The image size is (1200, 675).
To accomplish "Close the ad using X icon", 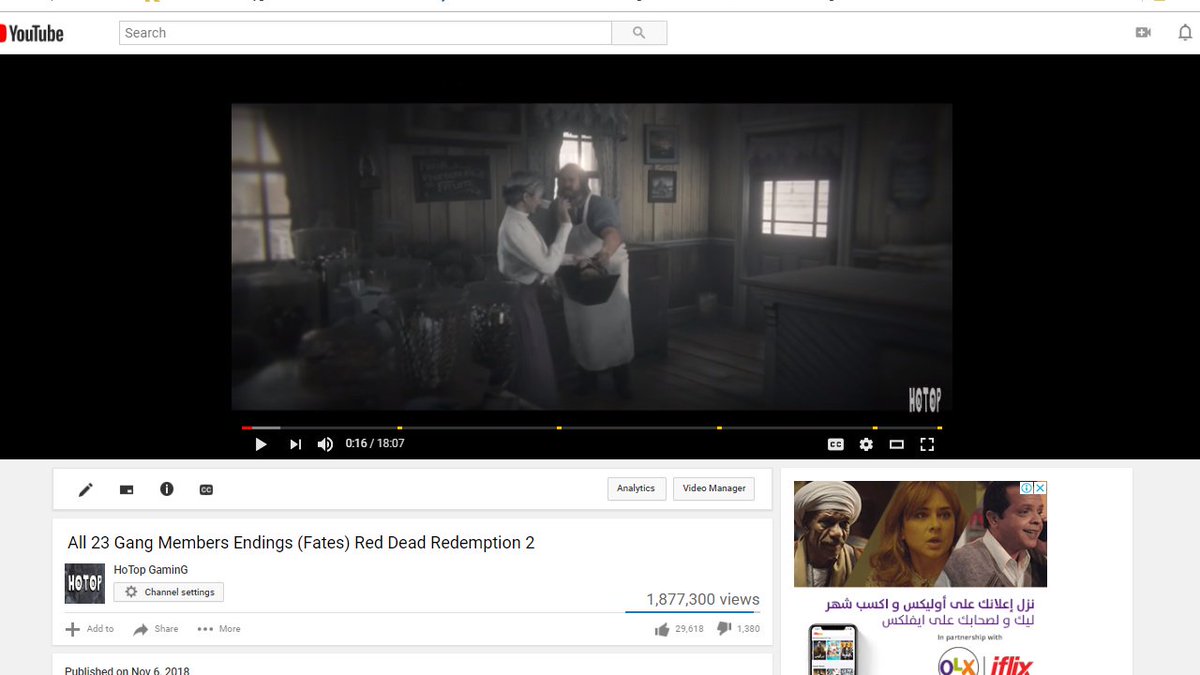I will pyautogui.click(x=1040, y=488).
